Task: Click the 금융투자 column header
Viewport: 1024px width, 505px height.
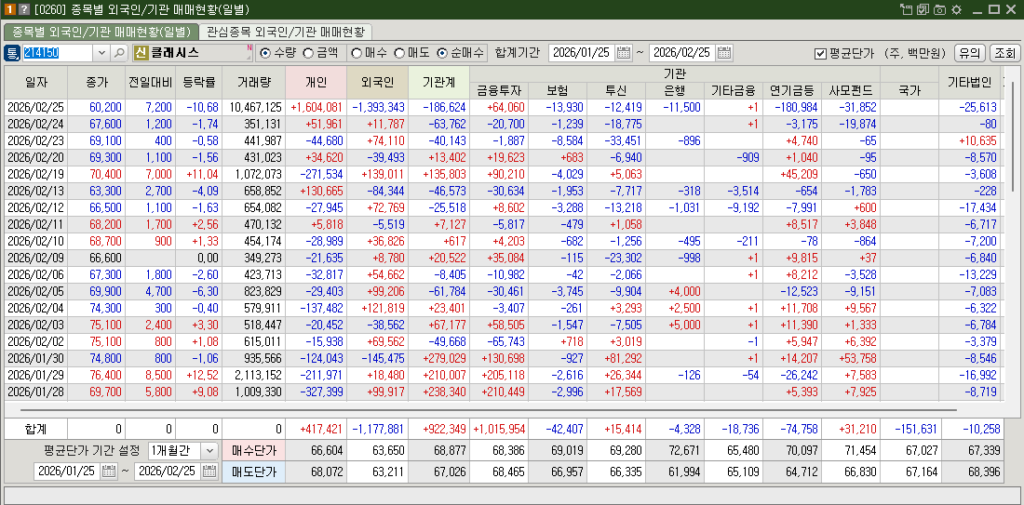Action: pos(499,91)
